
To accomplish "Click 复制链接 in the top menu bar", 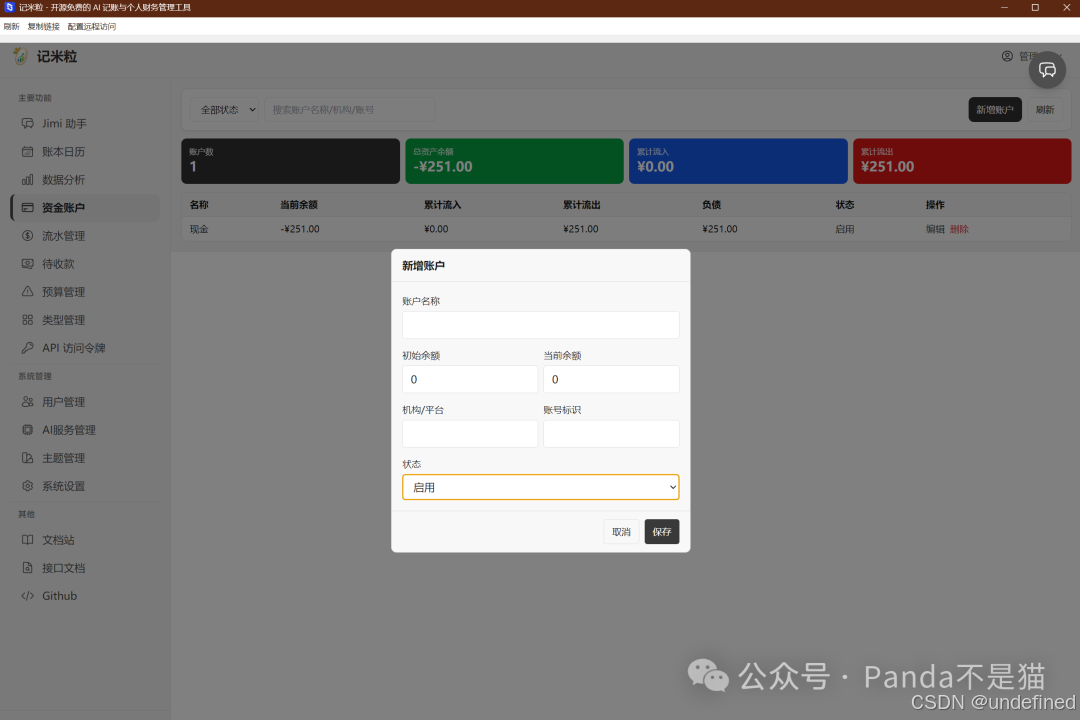I will (43, 27).
